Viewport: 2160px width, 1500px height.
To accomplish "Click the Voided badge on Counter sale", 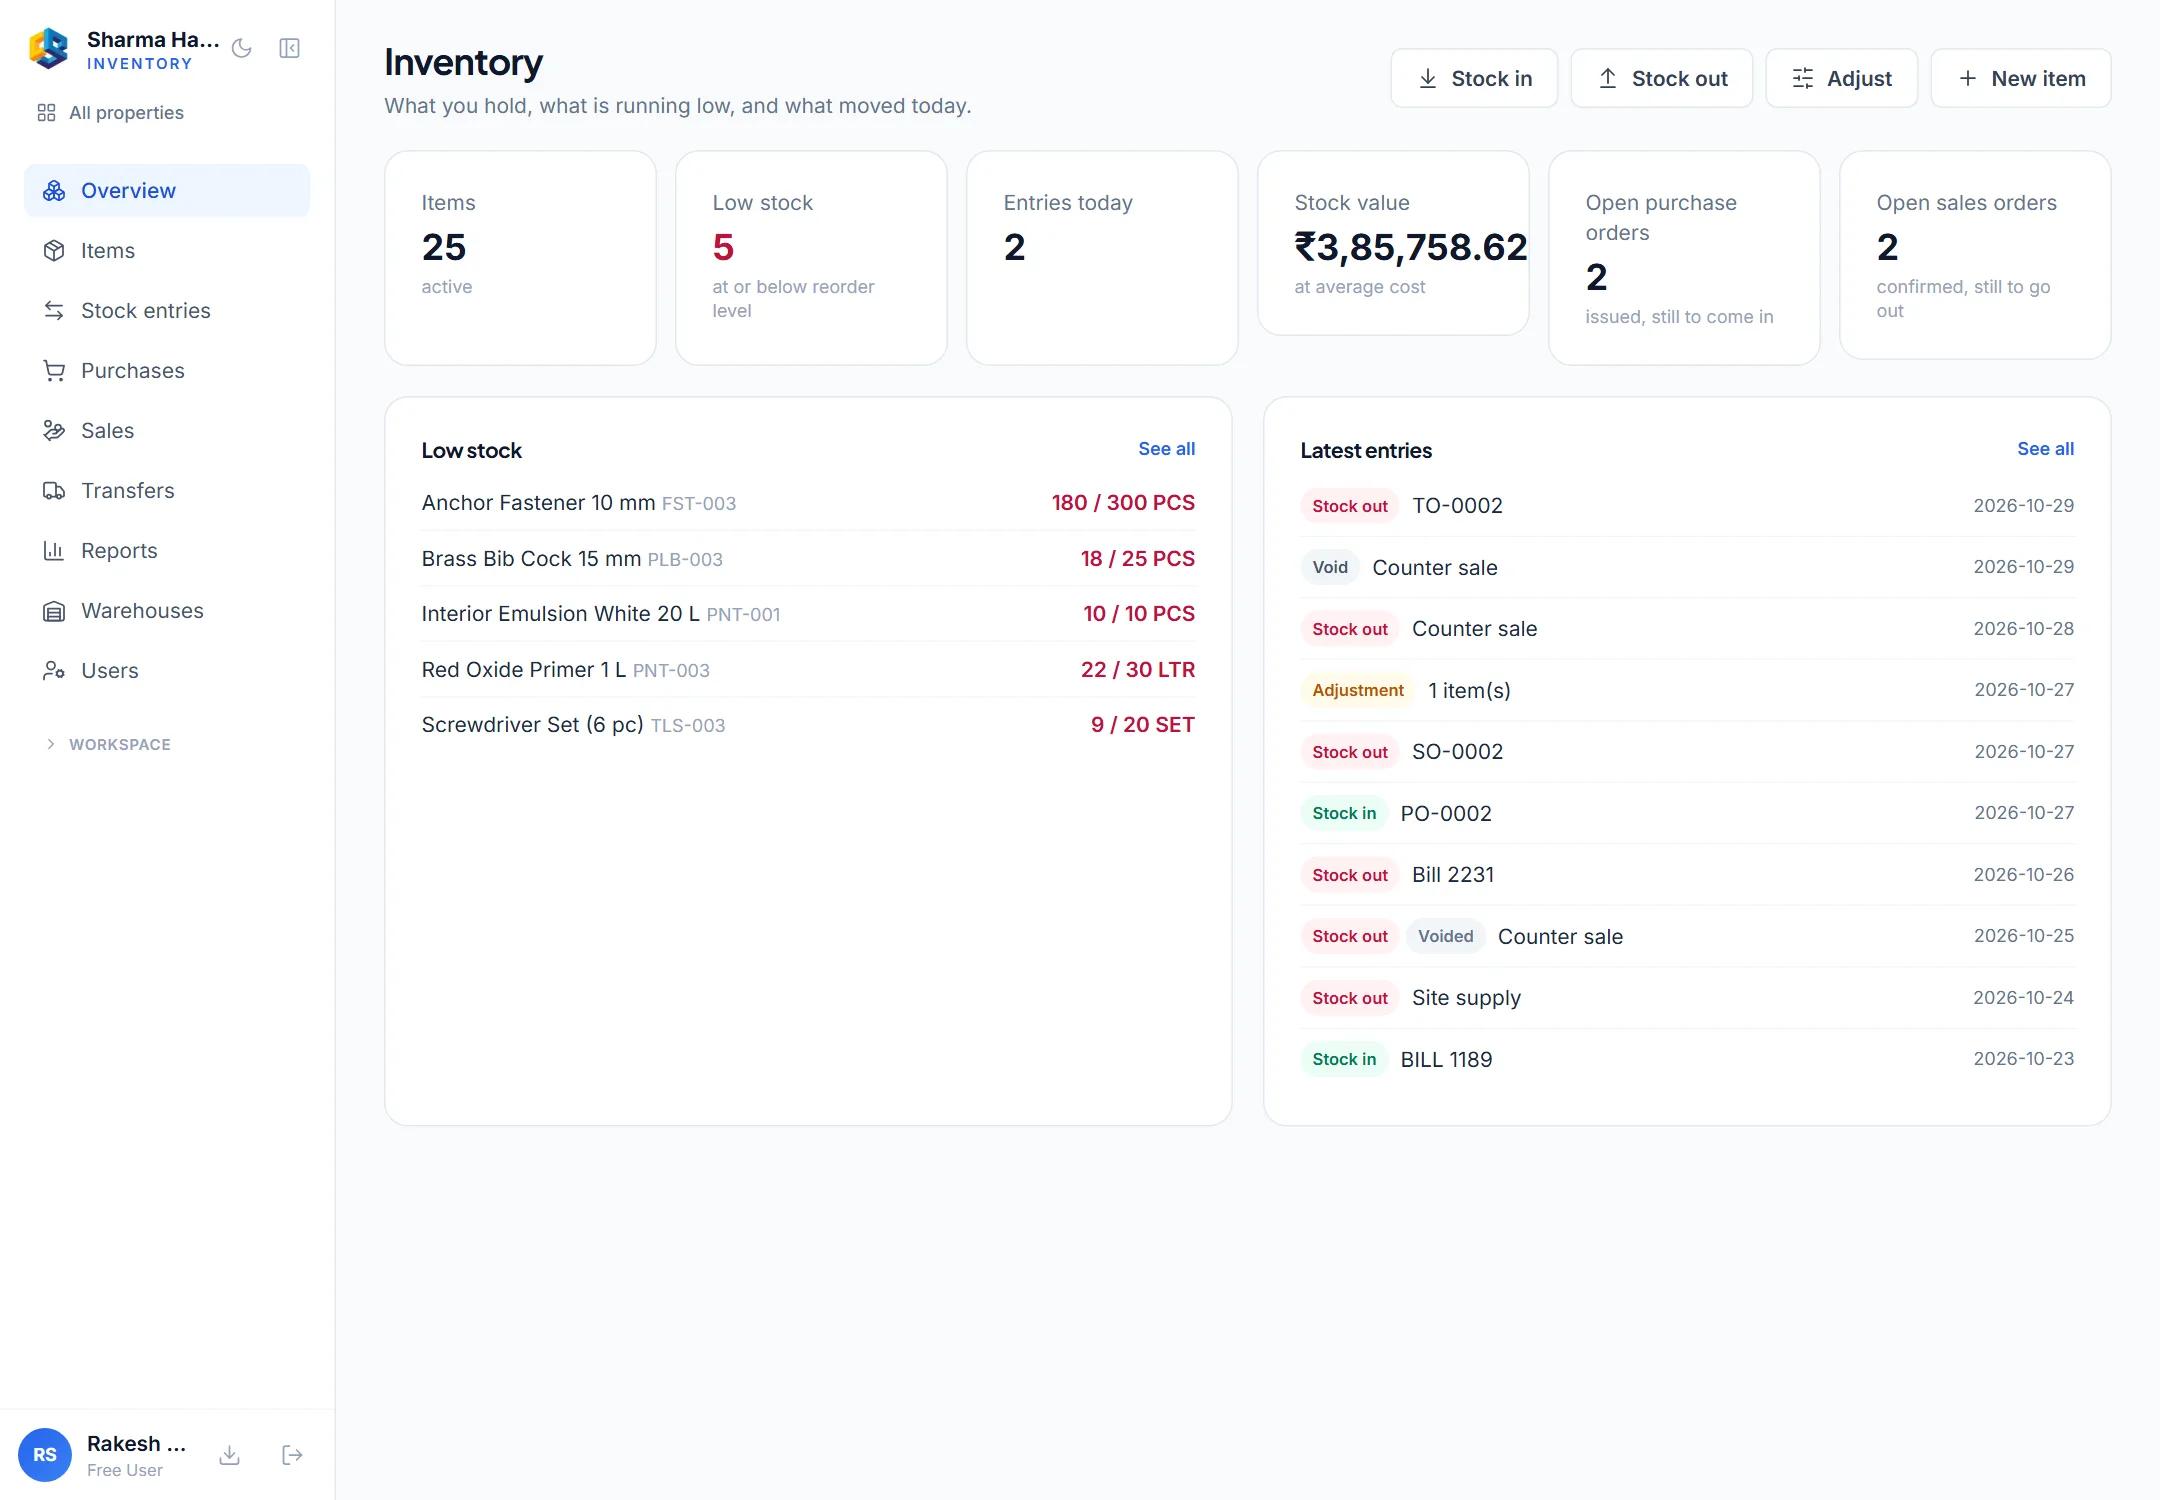I will click(x=1445, y=936).
